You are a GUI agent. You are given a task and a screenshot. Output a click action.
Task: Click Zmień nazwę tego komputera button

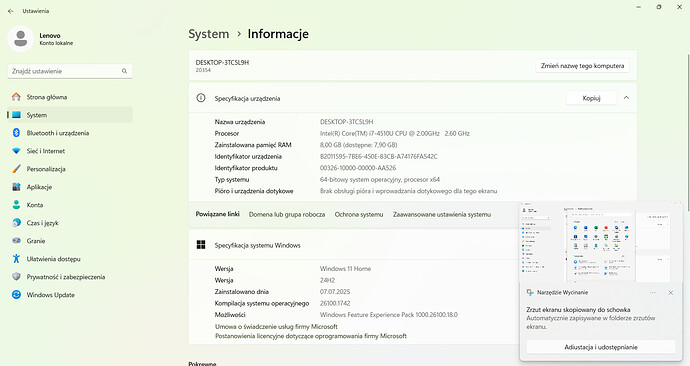[582, 66]
